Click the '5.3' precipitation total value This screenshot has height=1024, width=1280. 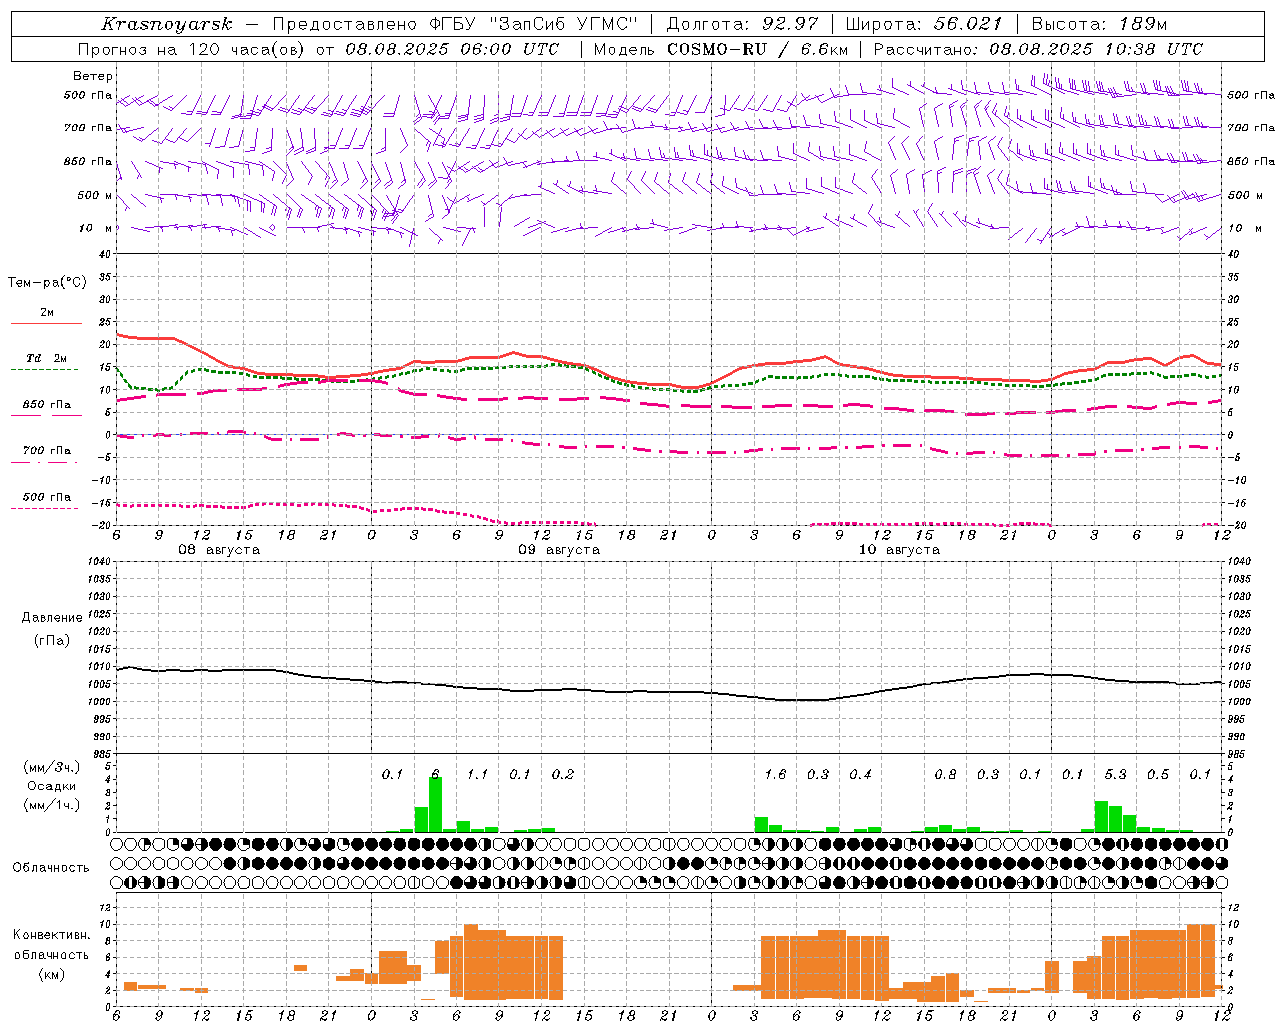[1116, 774]
